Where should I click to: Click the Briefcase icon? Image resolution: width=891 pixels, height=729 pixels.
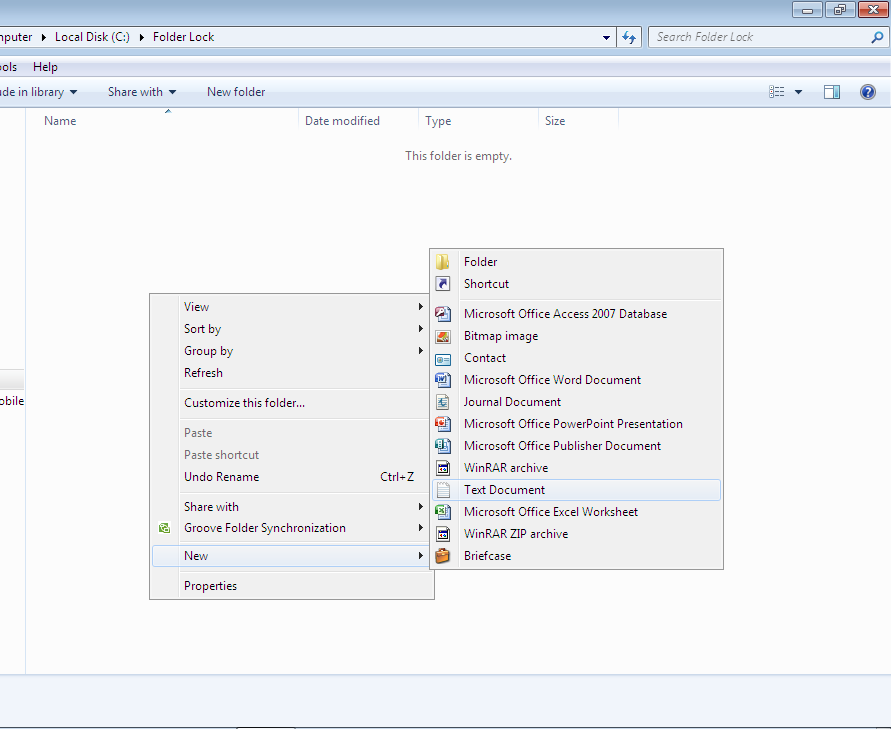tap(443, 556)
